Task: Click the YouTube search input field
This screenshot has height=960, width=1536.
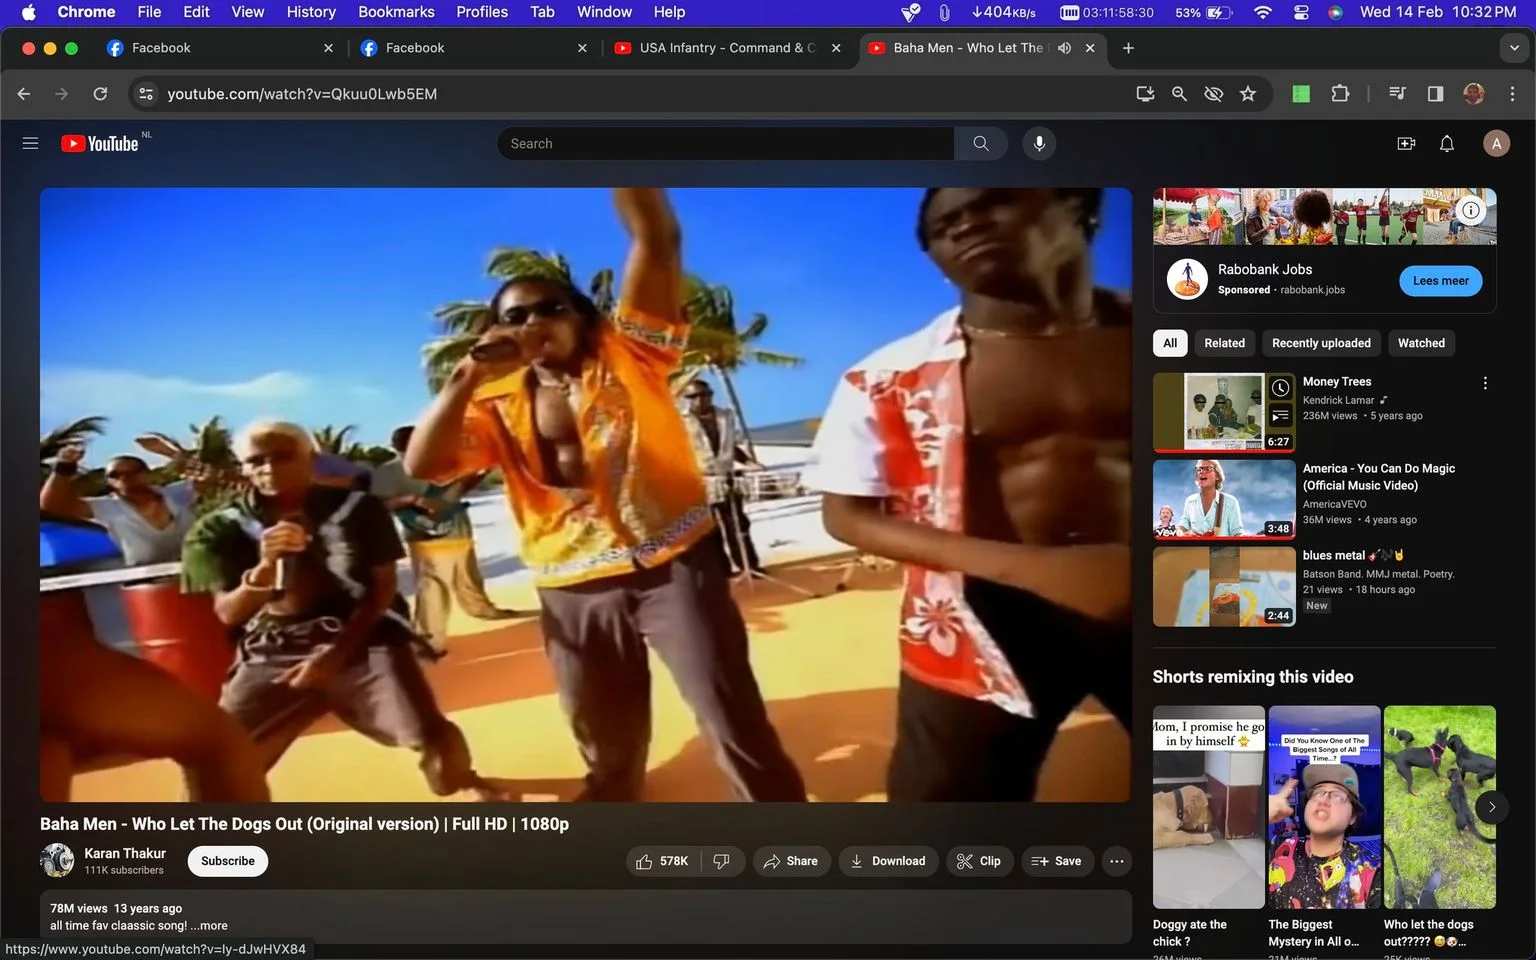Action: tap(726, 144)
